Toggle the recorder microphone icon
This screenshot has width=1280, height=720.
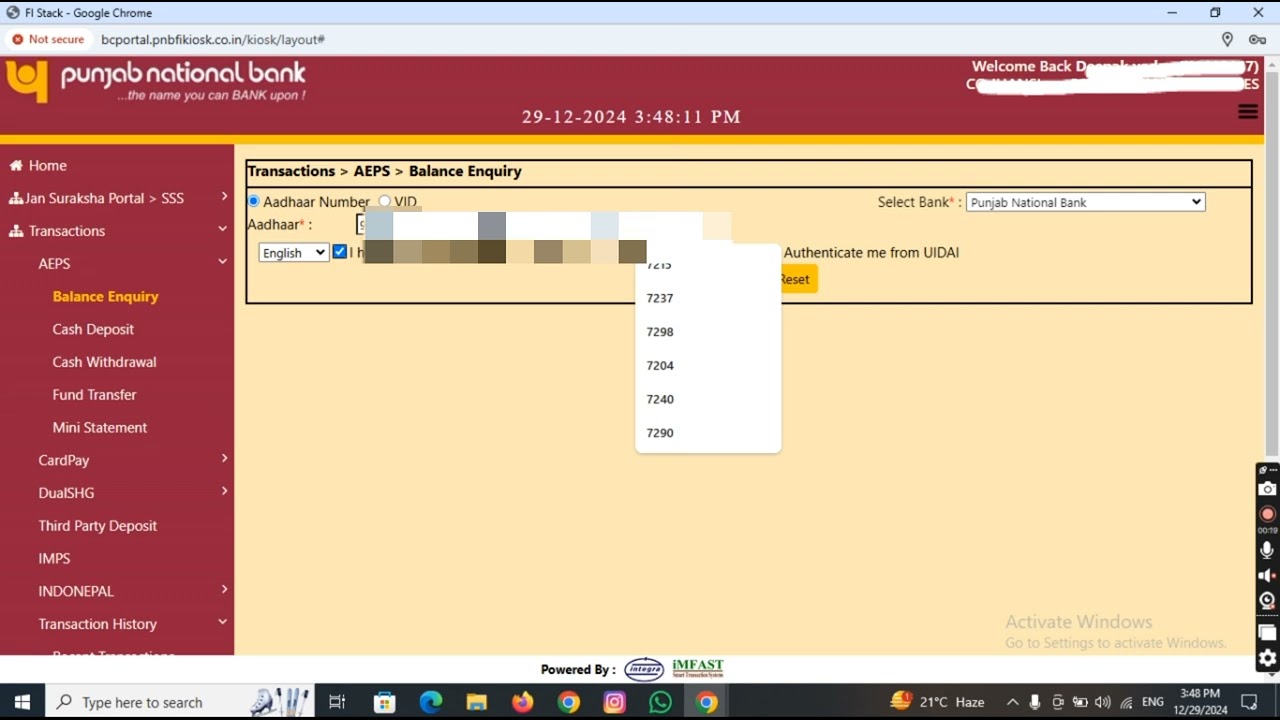[x=1267, y=550]
